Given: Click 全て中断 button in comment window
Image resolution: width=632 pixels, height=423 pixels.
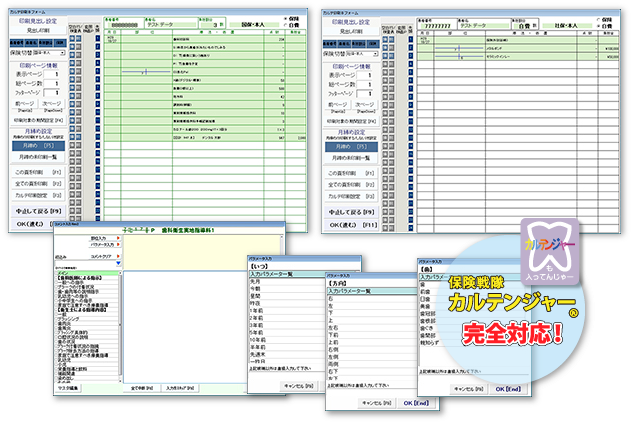Looking at the screenshot, I should [141, 388].
